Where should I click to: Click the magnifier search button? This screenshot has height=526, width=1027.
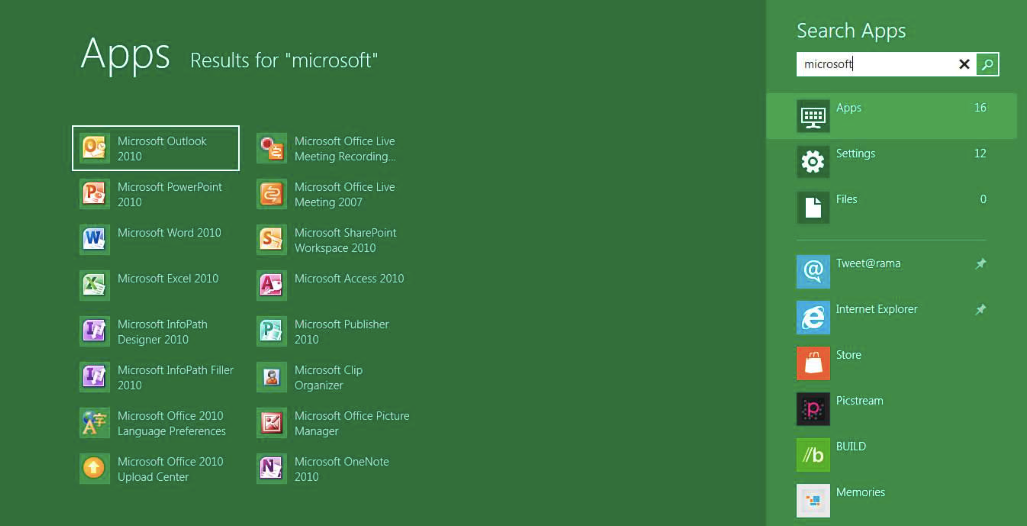point(988,64)
